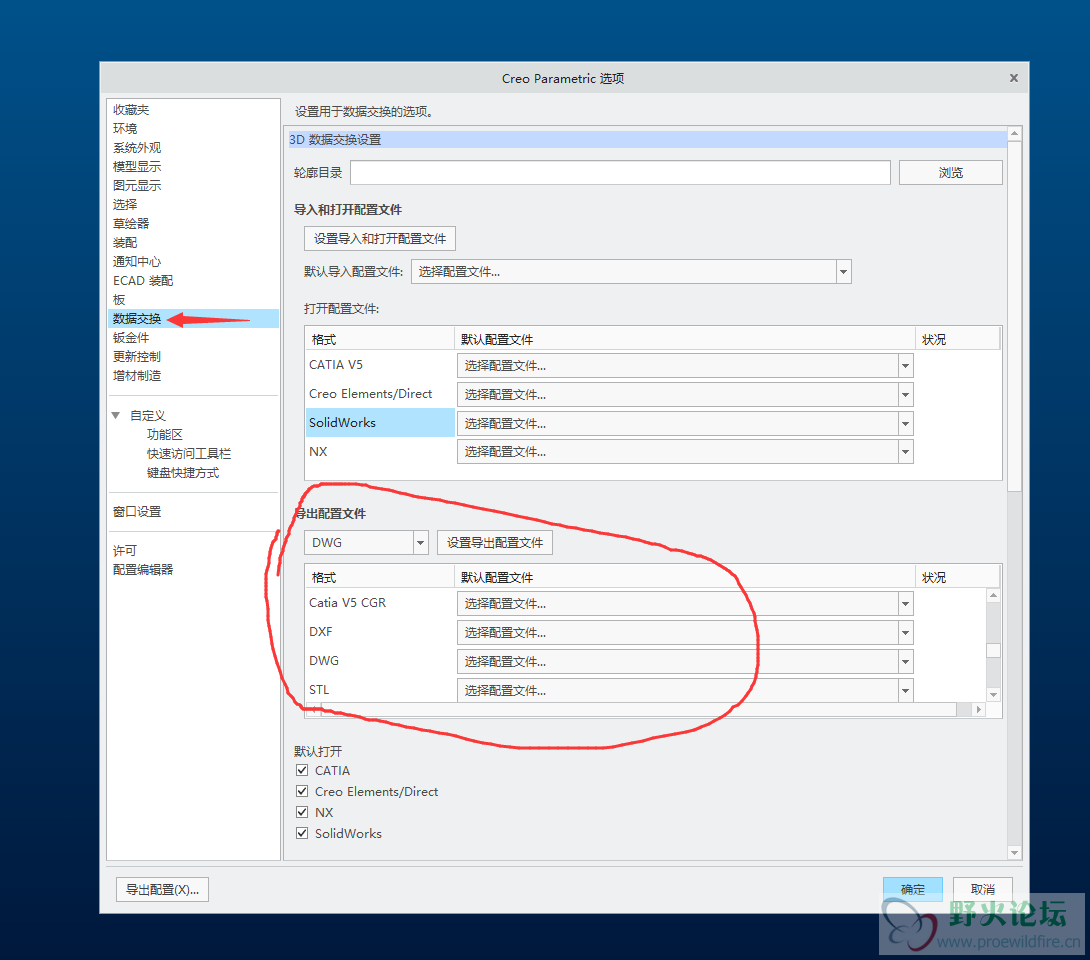The height and width of the screenshot is (960, 1090).
Task: Open Creo Elements/Direct profile dropdown
Action: pos(905,395)
